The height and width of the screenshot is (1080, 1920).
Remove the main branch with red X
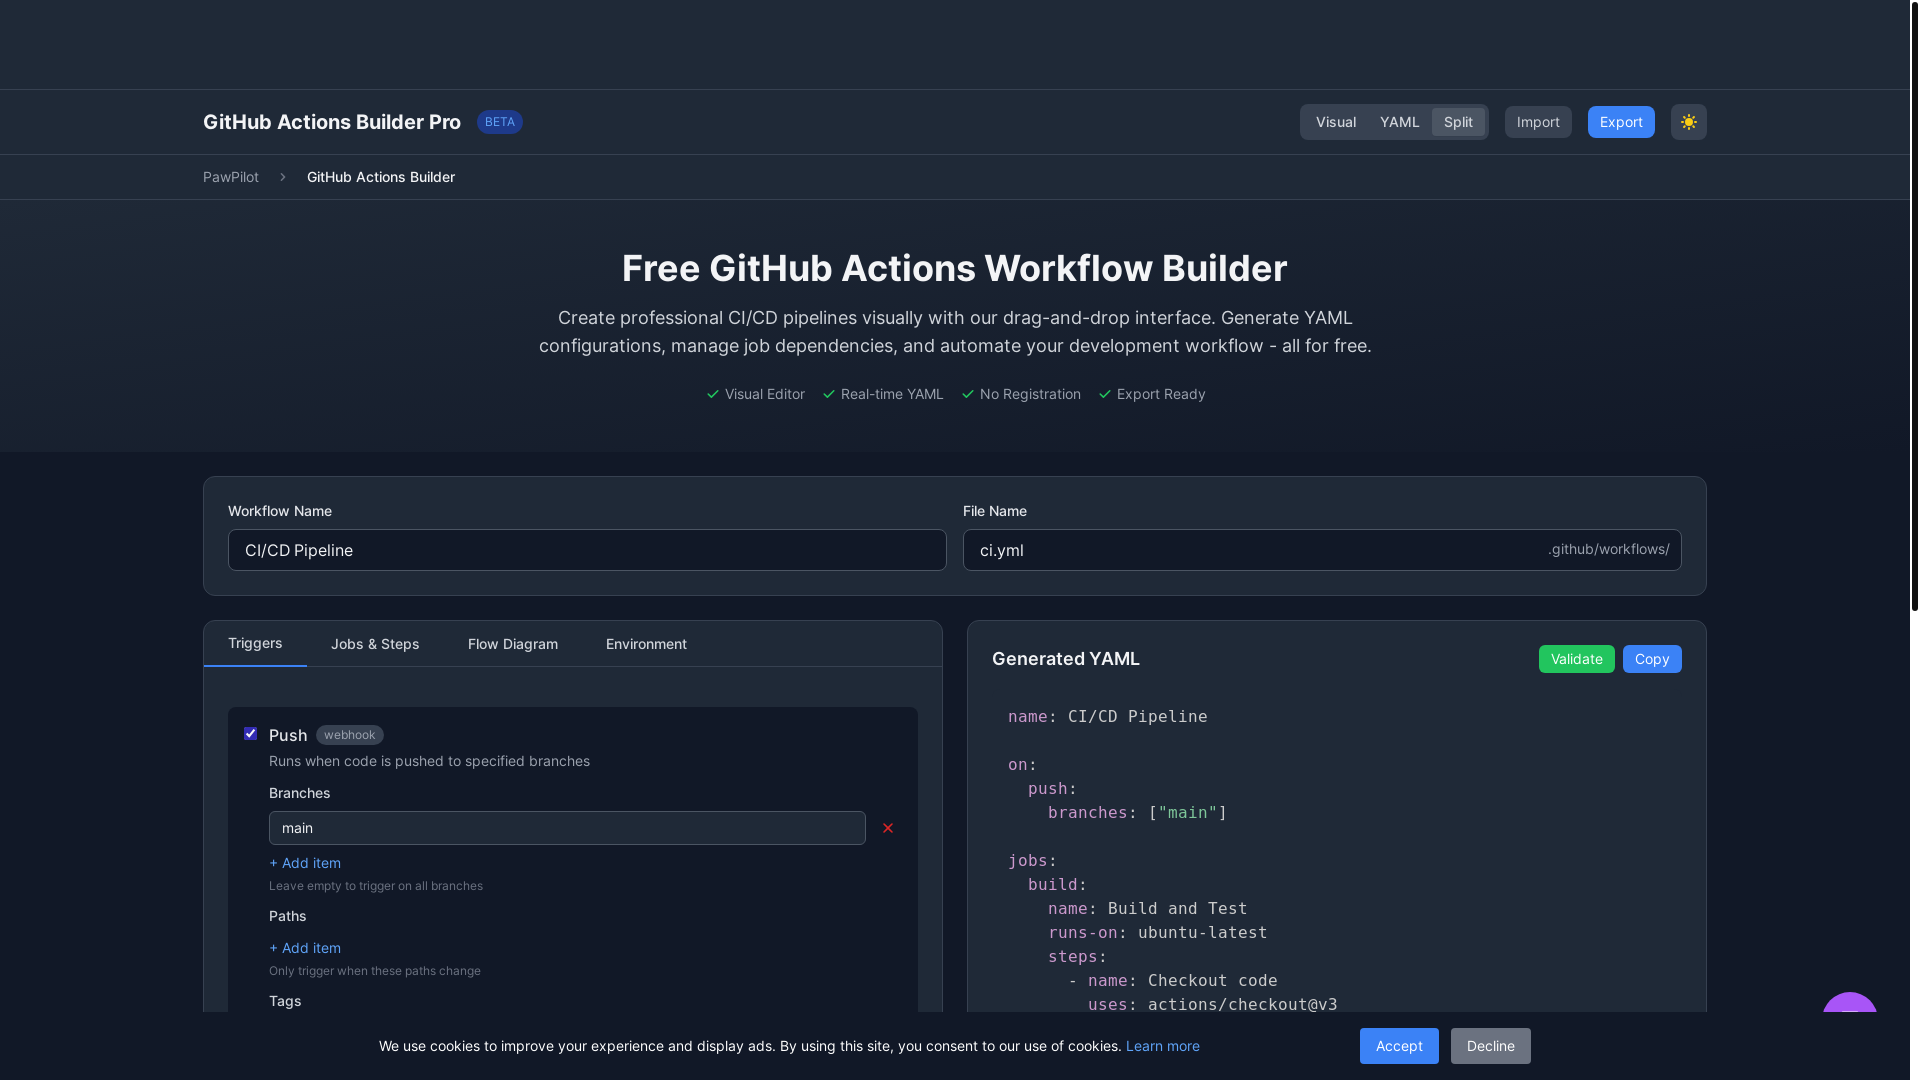coord(888,828)
